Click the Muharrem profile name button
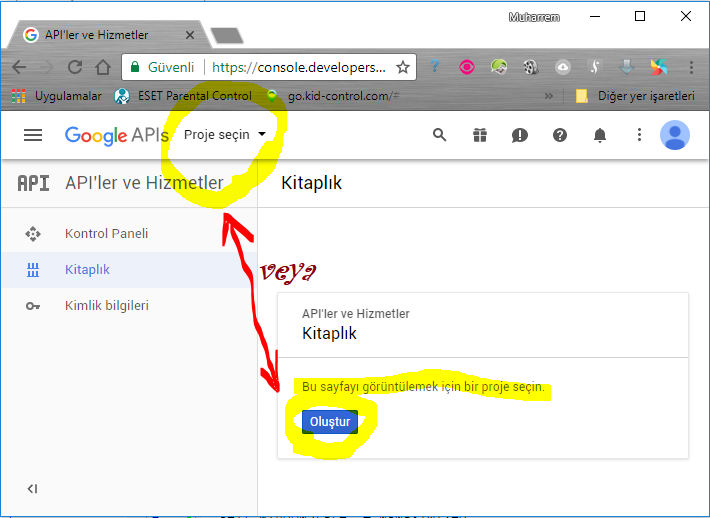This screenshot has height=518, width=710. tap(534, 17)
